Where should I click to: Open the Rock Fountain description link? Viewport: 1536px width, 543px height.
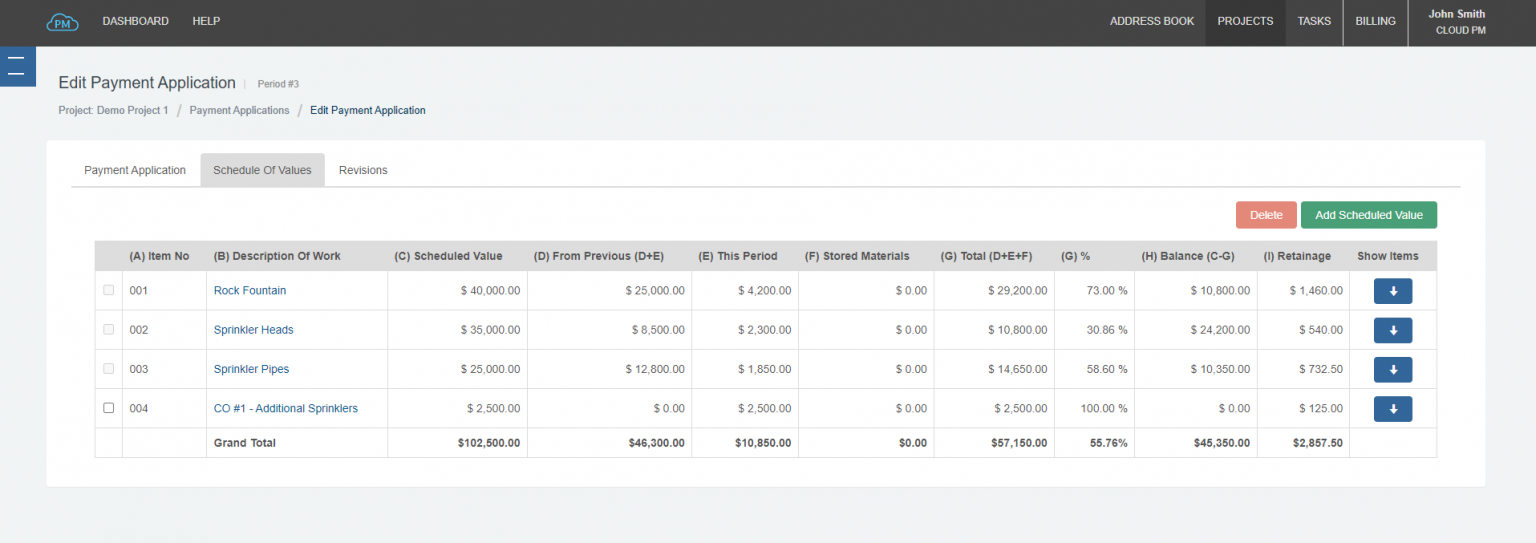[250, 291]
